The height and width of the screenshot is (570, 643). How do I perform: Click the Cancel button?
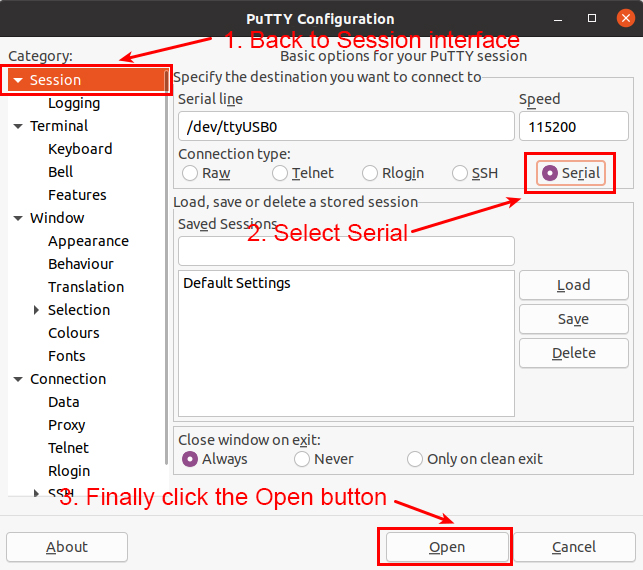point(574,547)
